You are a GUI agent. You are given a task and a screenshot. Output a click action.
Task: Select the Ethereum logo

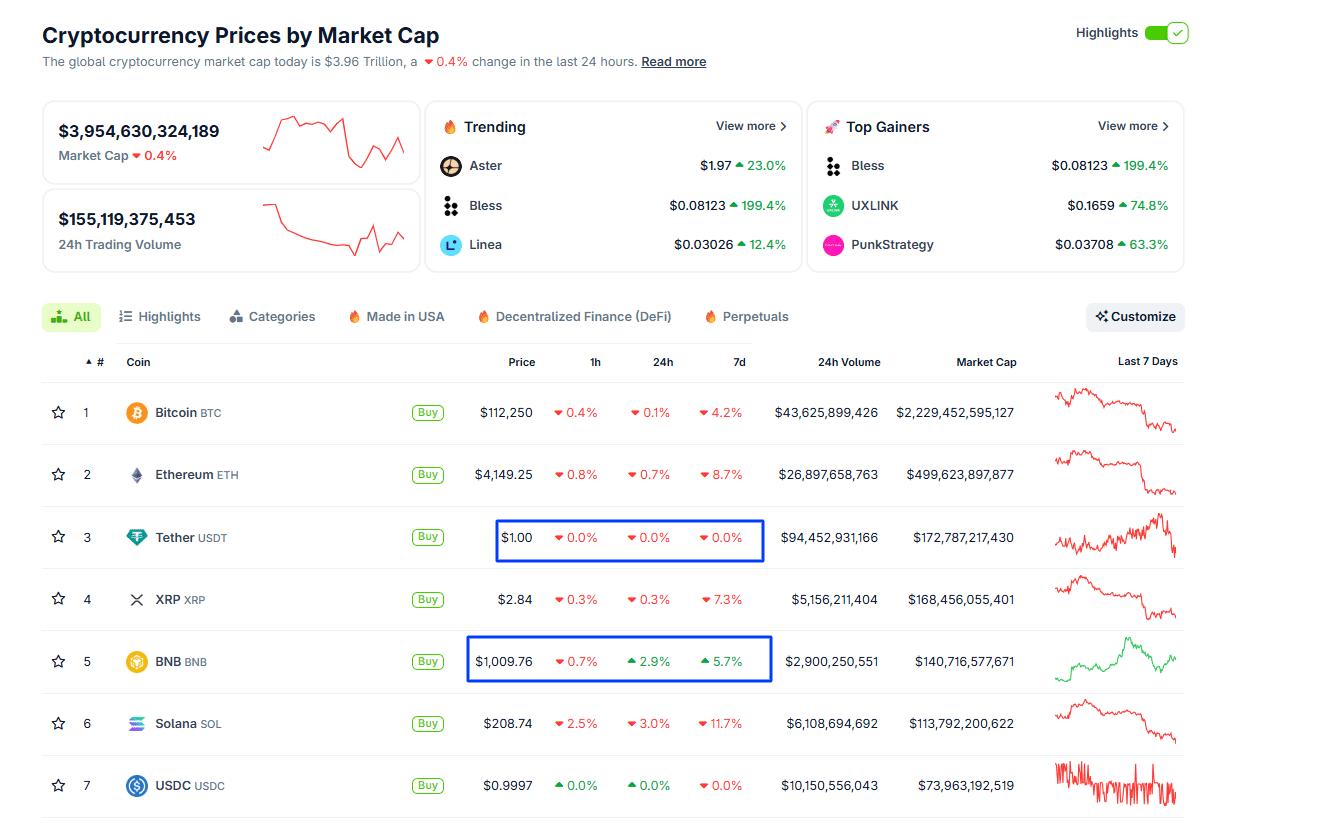136,474
